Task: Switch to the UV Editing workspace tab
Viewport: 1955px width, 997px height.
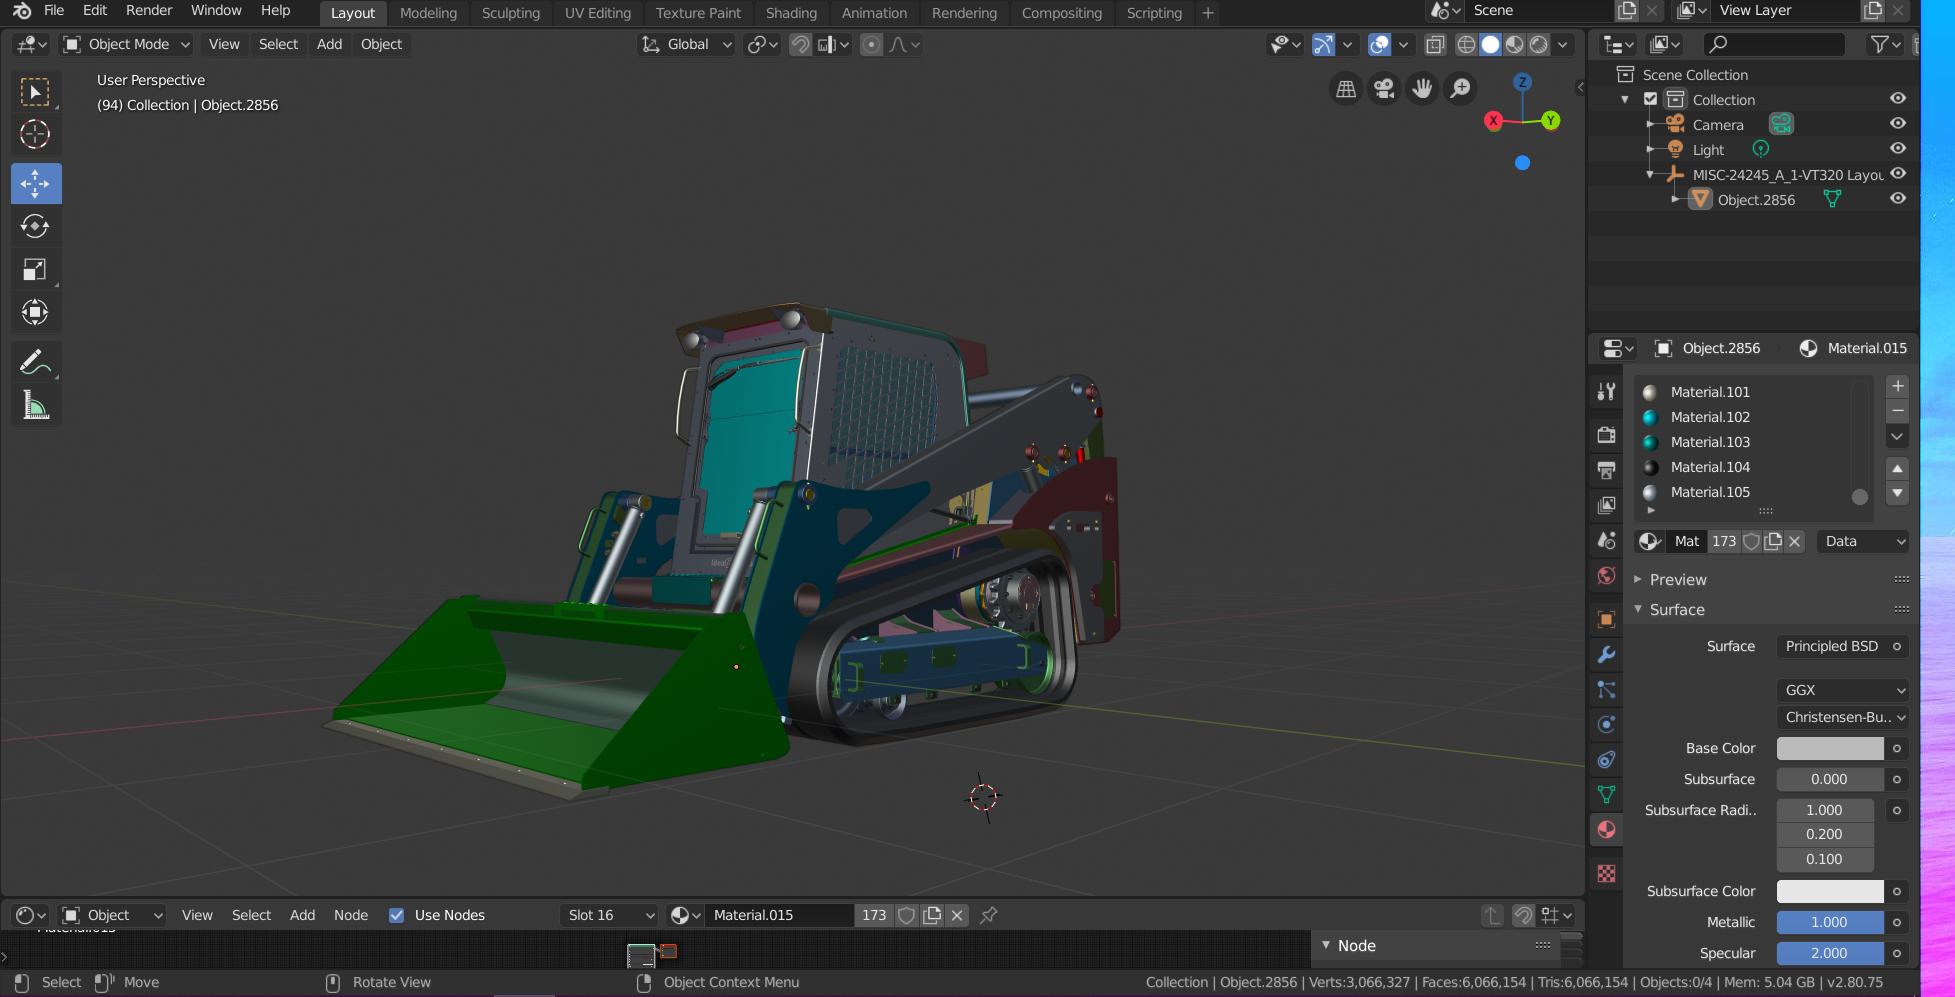Action: tap(598, 13)
